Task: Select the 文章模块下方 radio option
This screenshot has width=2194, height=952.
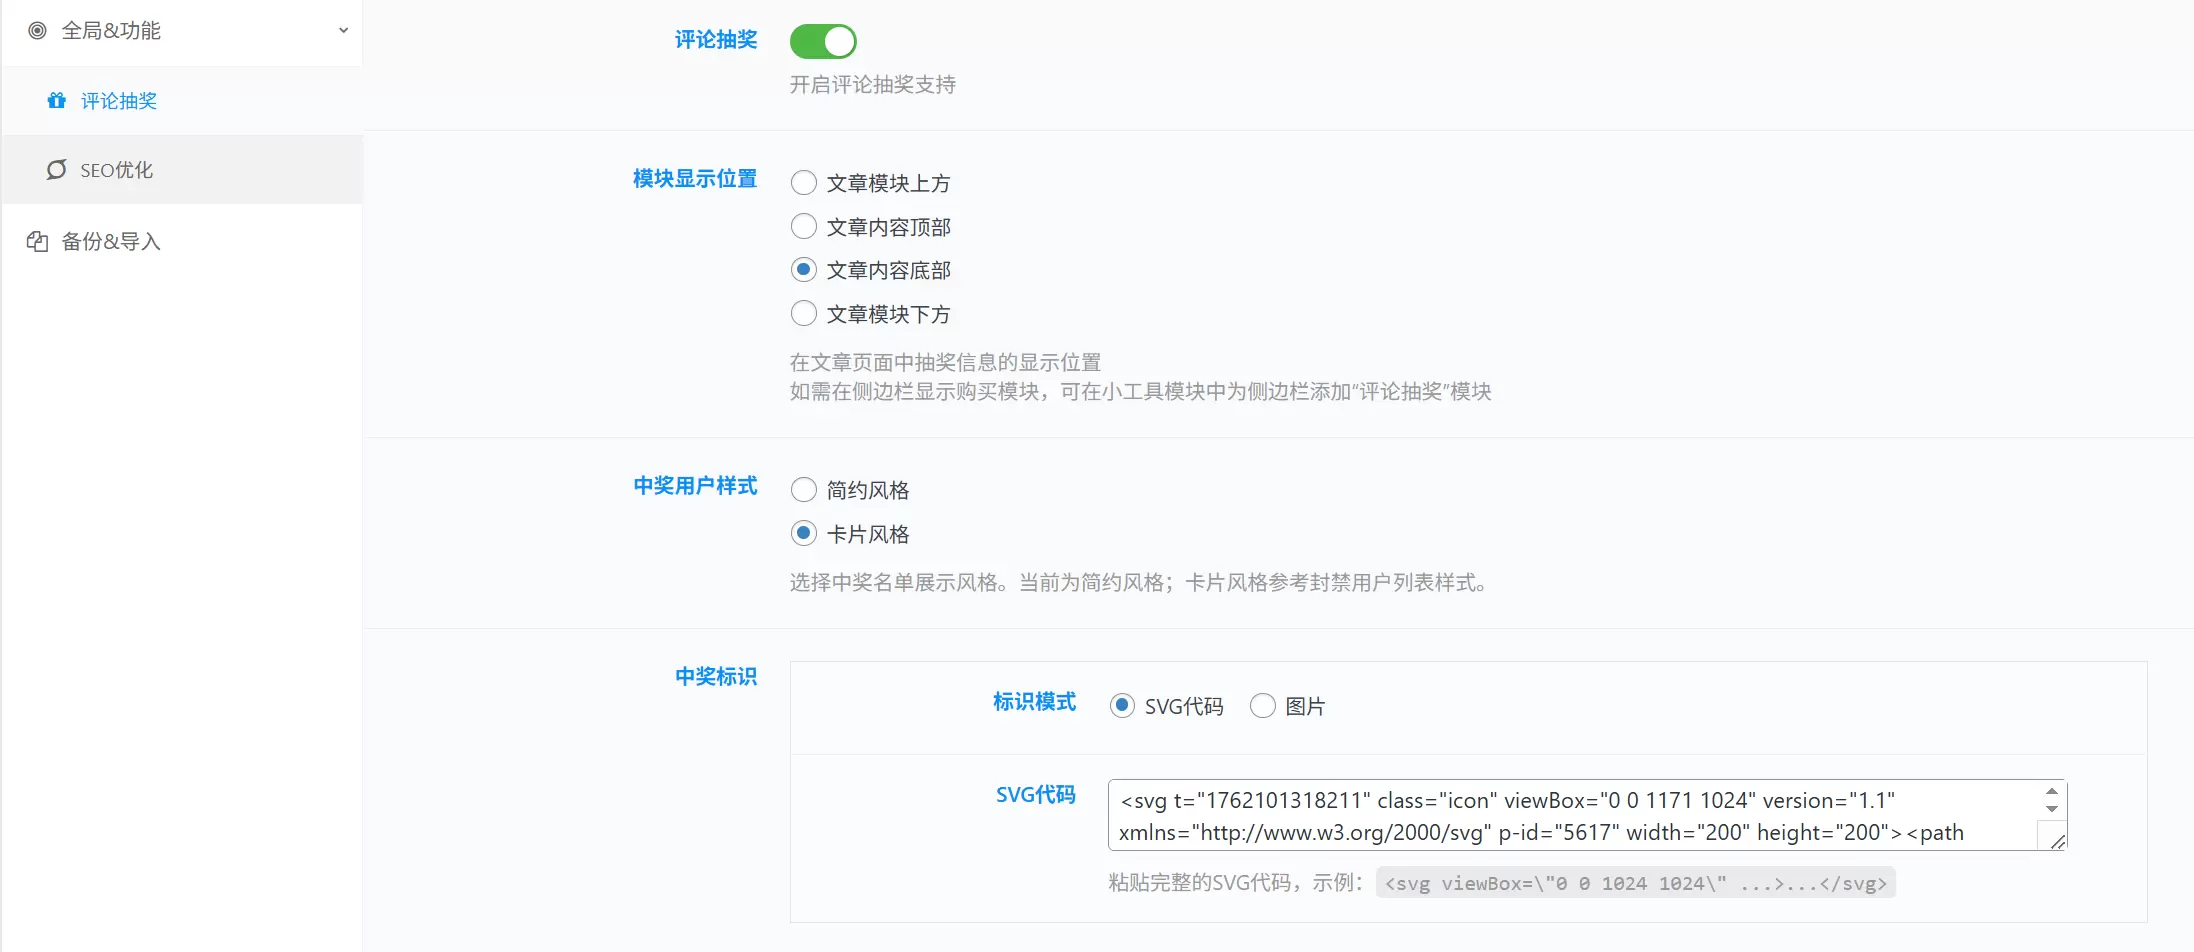Action: click(804, 313)
